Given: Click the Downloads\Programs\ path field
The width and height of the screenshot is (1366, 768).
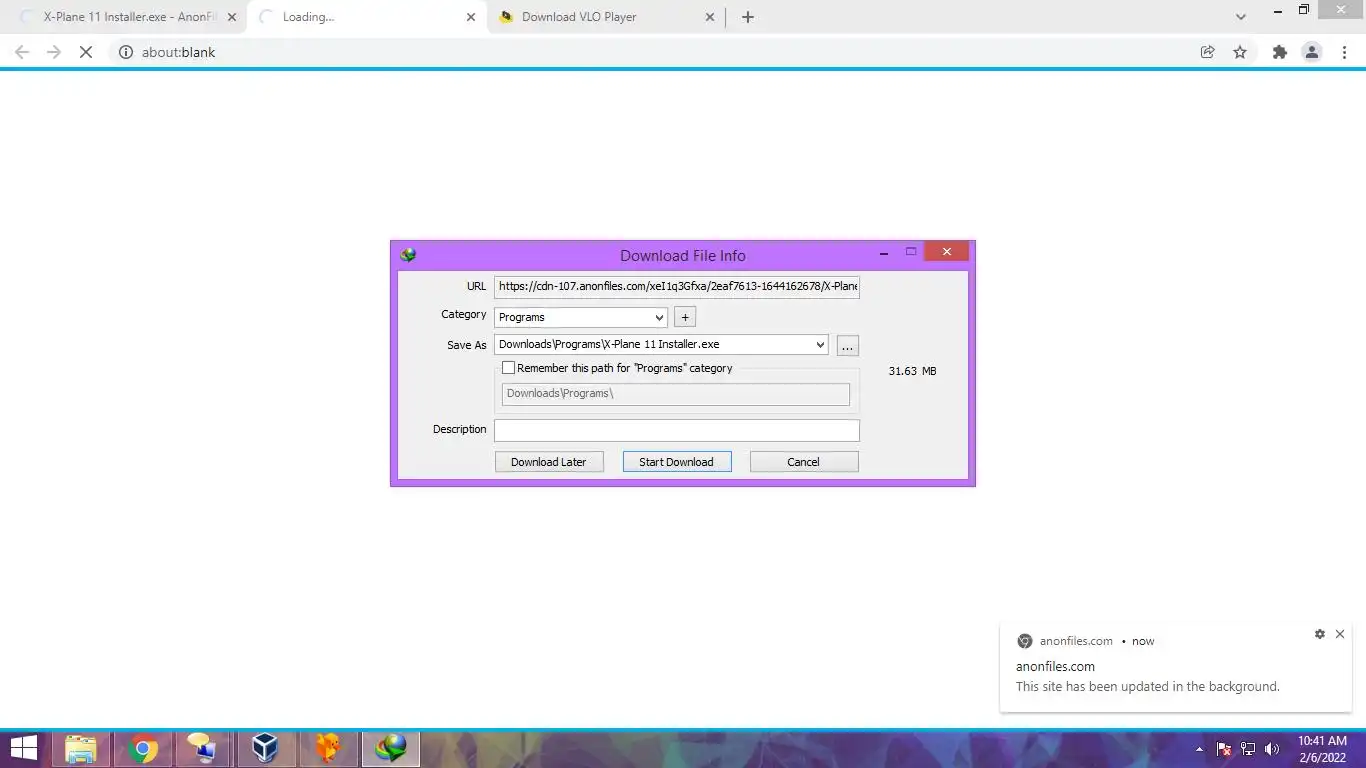Looking at the screenshot, I should (676, 394).
